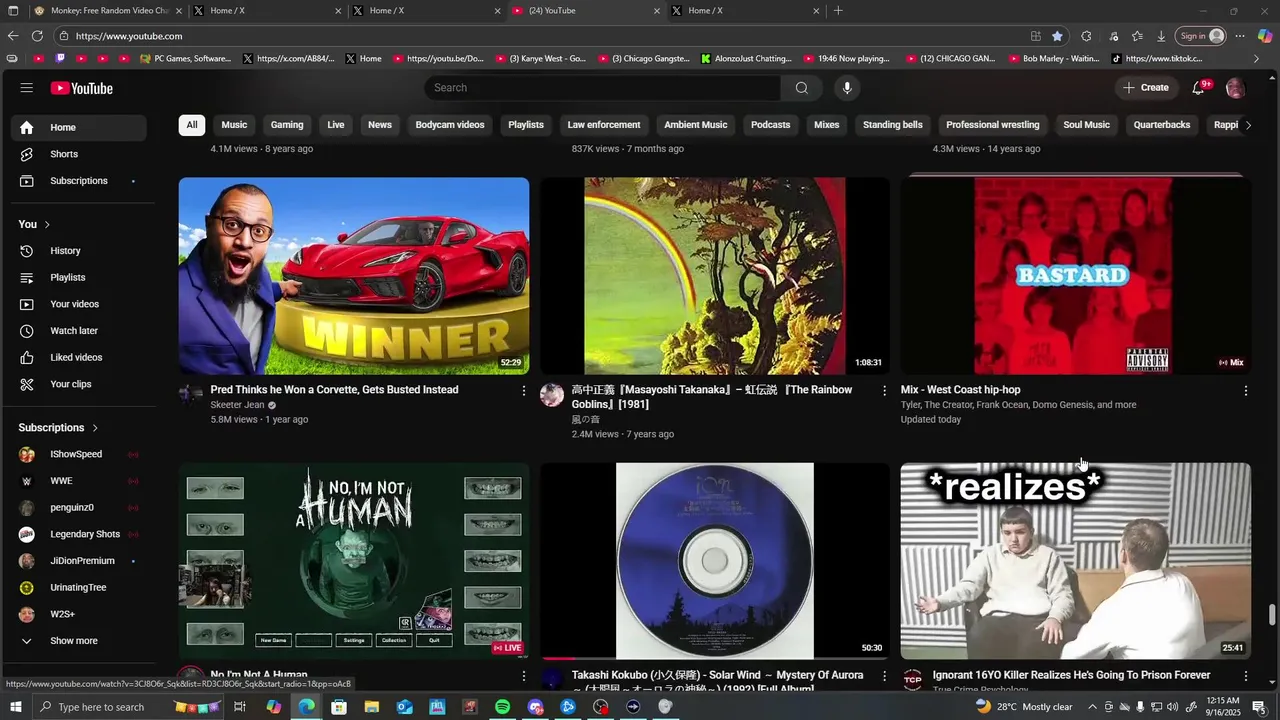1280x720 pixels.
Task: Open Edge Settings and more menu
Action: tap(1240, 36)
